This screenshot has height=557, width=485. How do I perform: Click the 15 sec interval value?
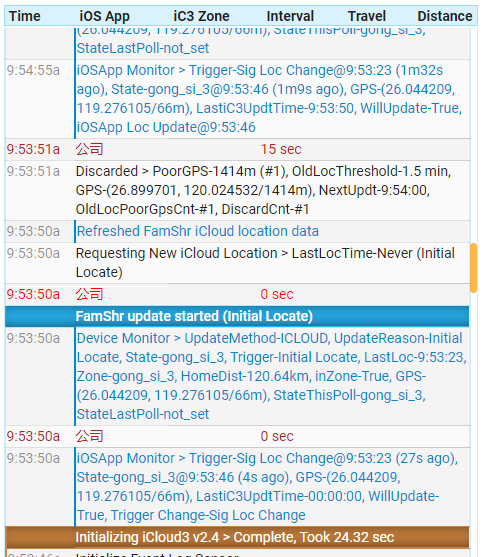tap(281, 149)
